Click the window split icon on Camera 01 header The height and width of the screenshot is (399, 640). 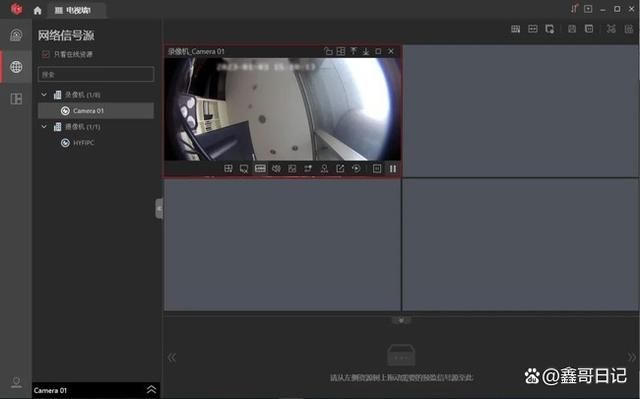pos(341,51)
